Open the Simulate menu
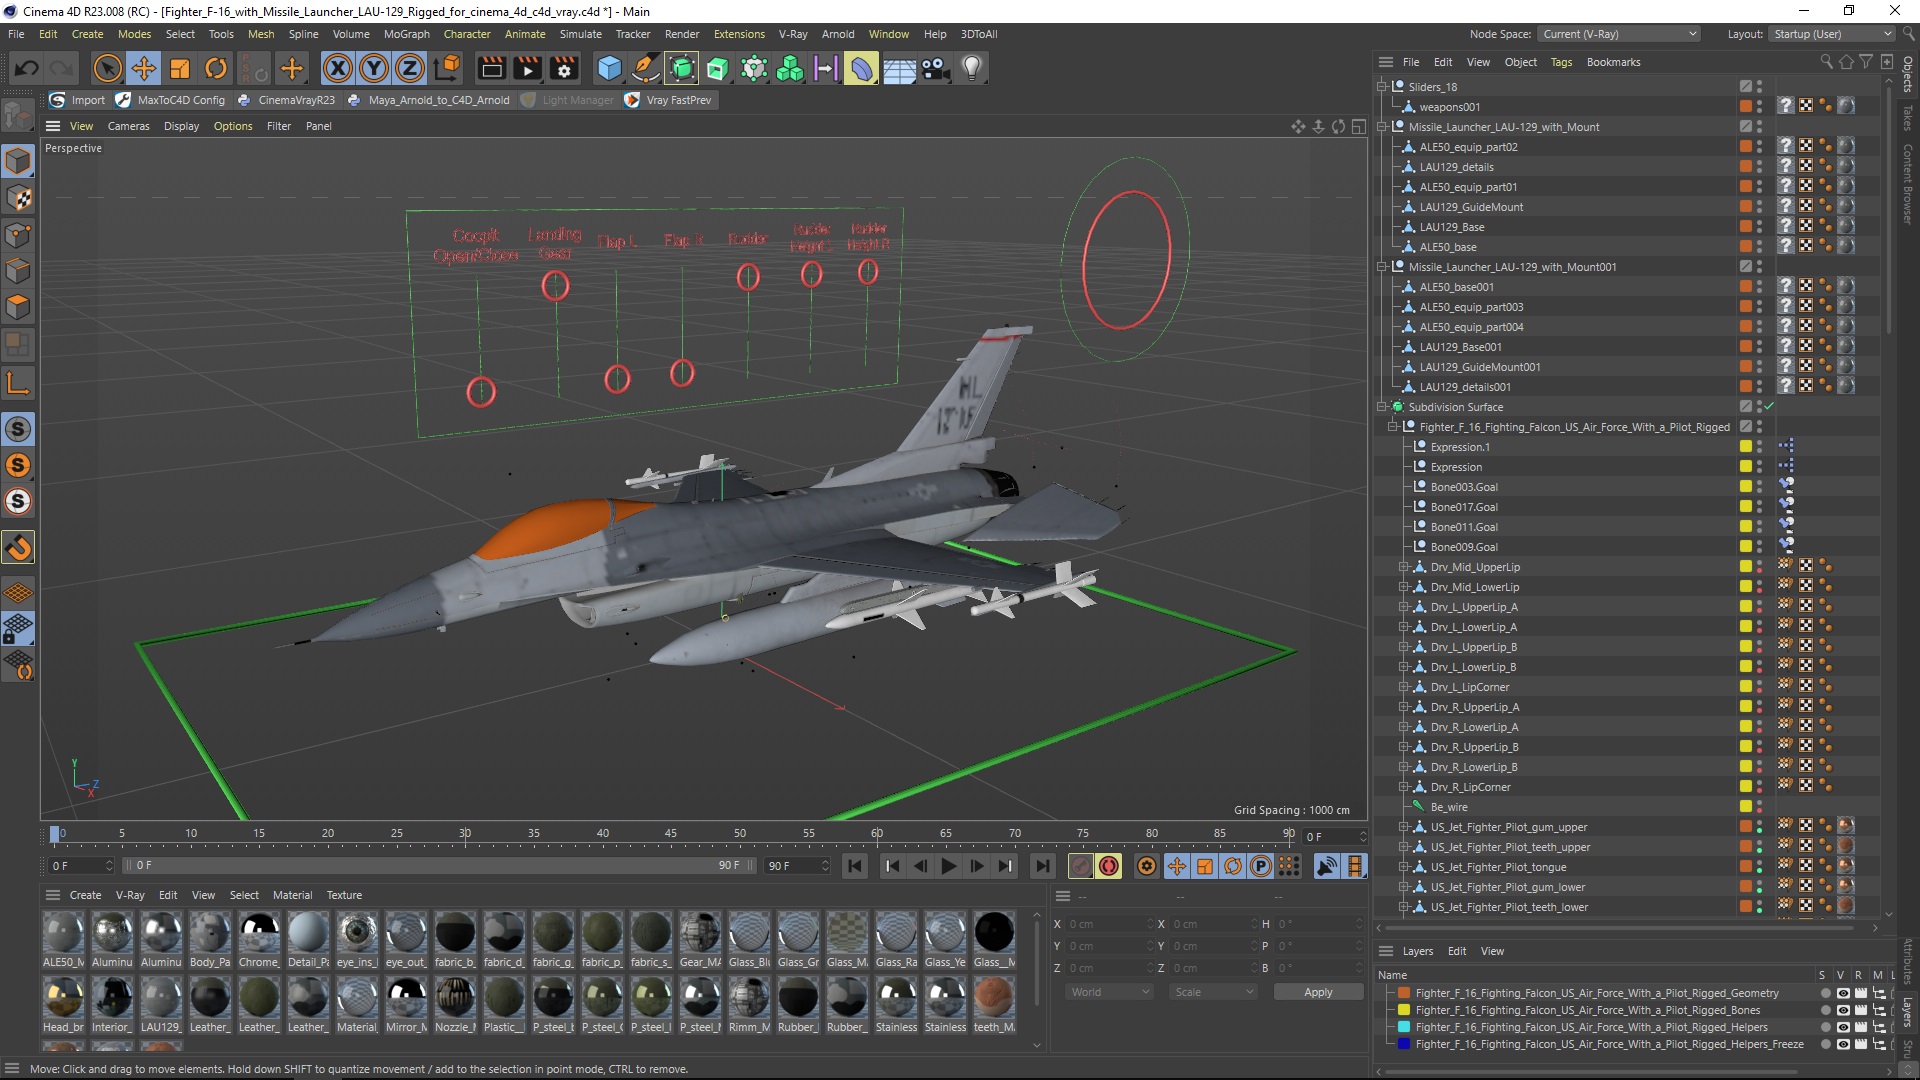The image size is (1920, 1080). pos(580,34)
